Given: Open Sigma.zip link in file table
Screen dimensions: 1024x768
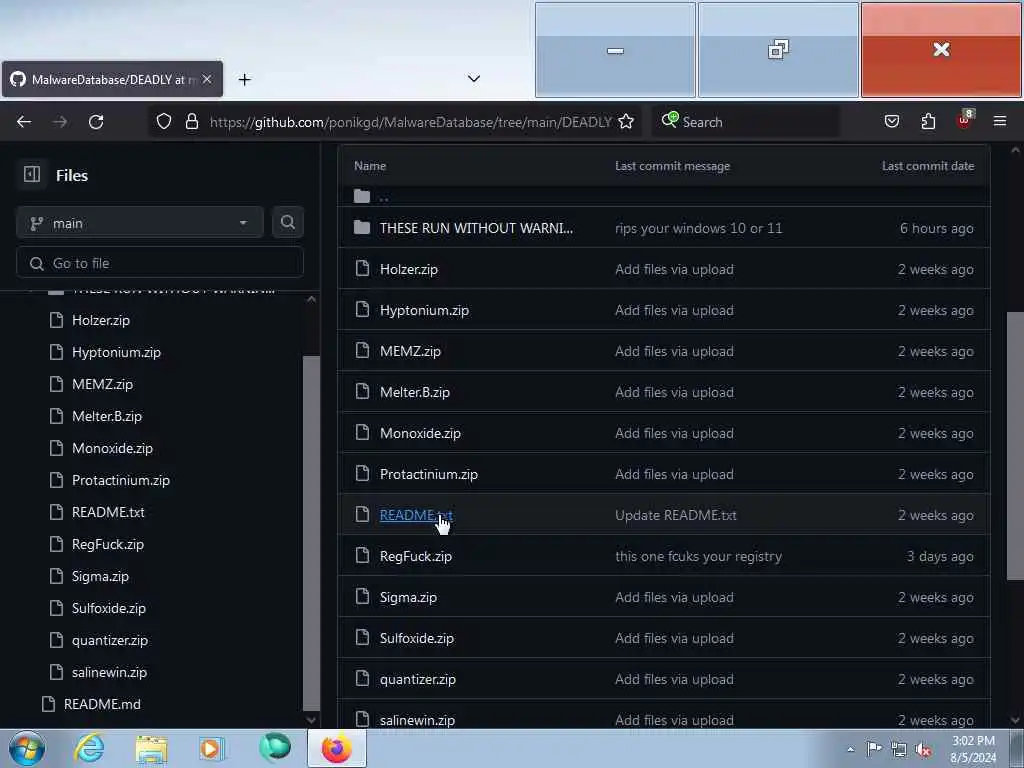Looking at the screenshot, I should [x=408, y=598].
